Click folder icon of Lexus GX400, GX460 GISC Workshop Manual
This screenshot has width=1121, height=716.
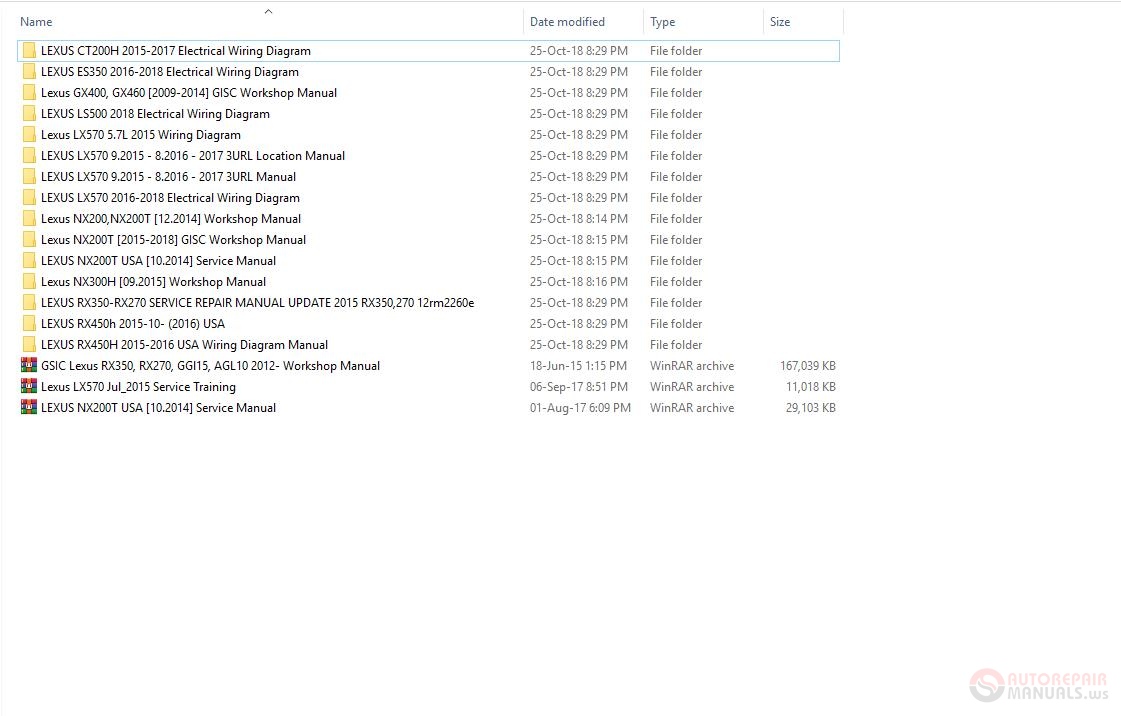(x=29, y=93)
